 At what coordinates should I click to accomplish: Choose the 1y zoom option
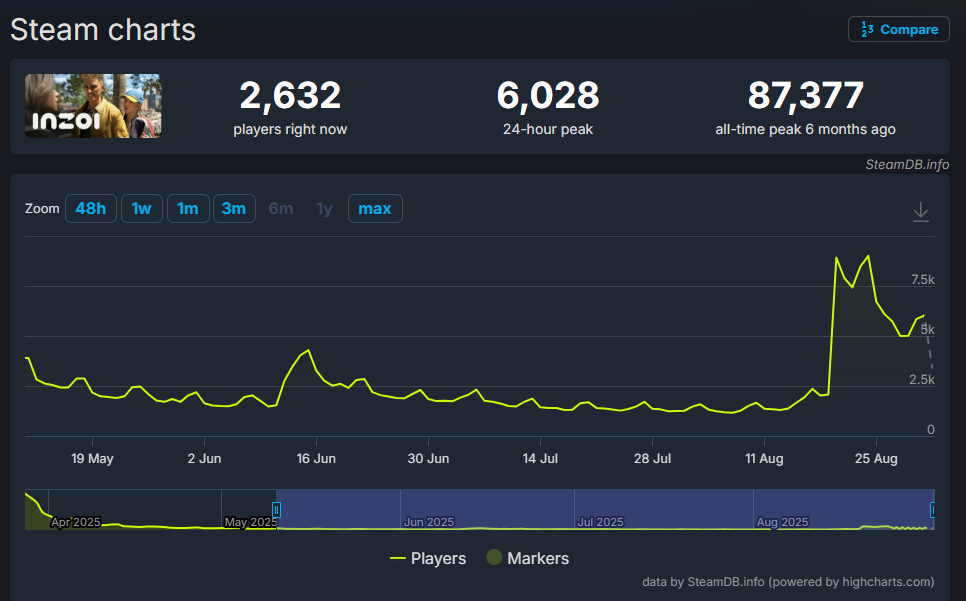(x=325, y=209)
